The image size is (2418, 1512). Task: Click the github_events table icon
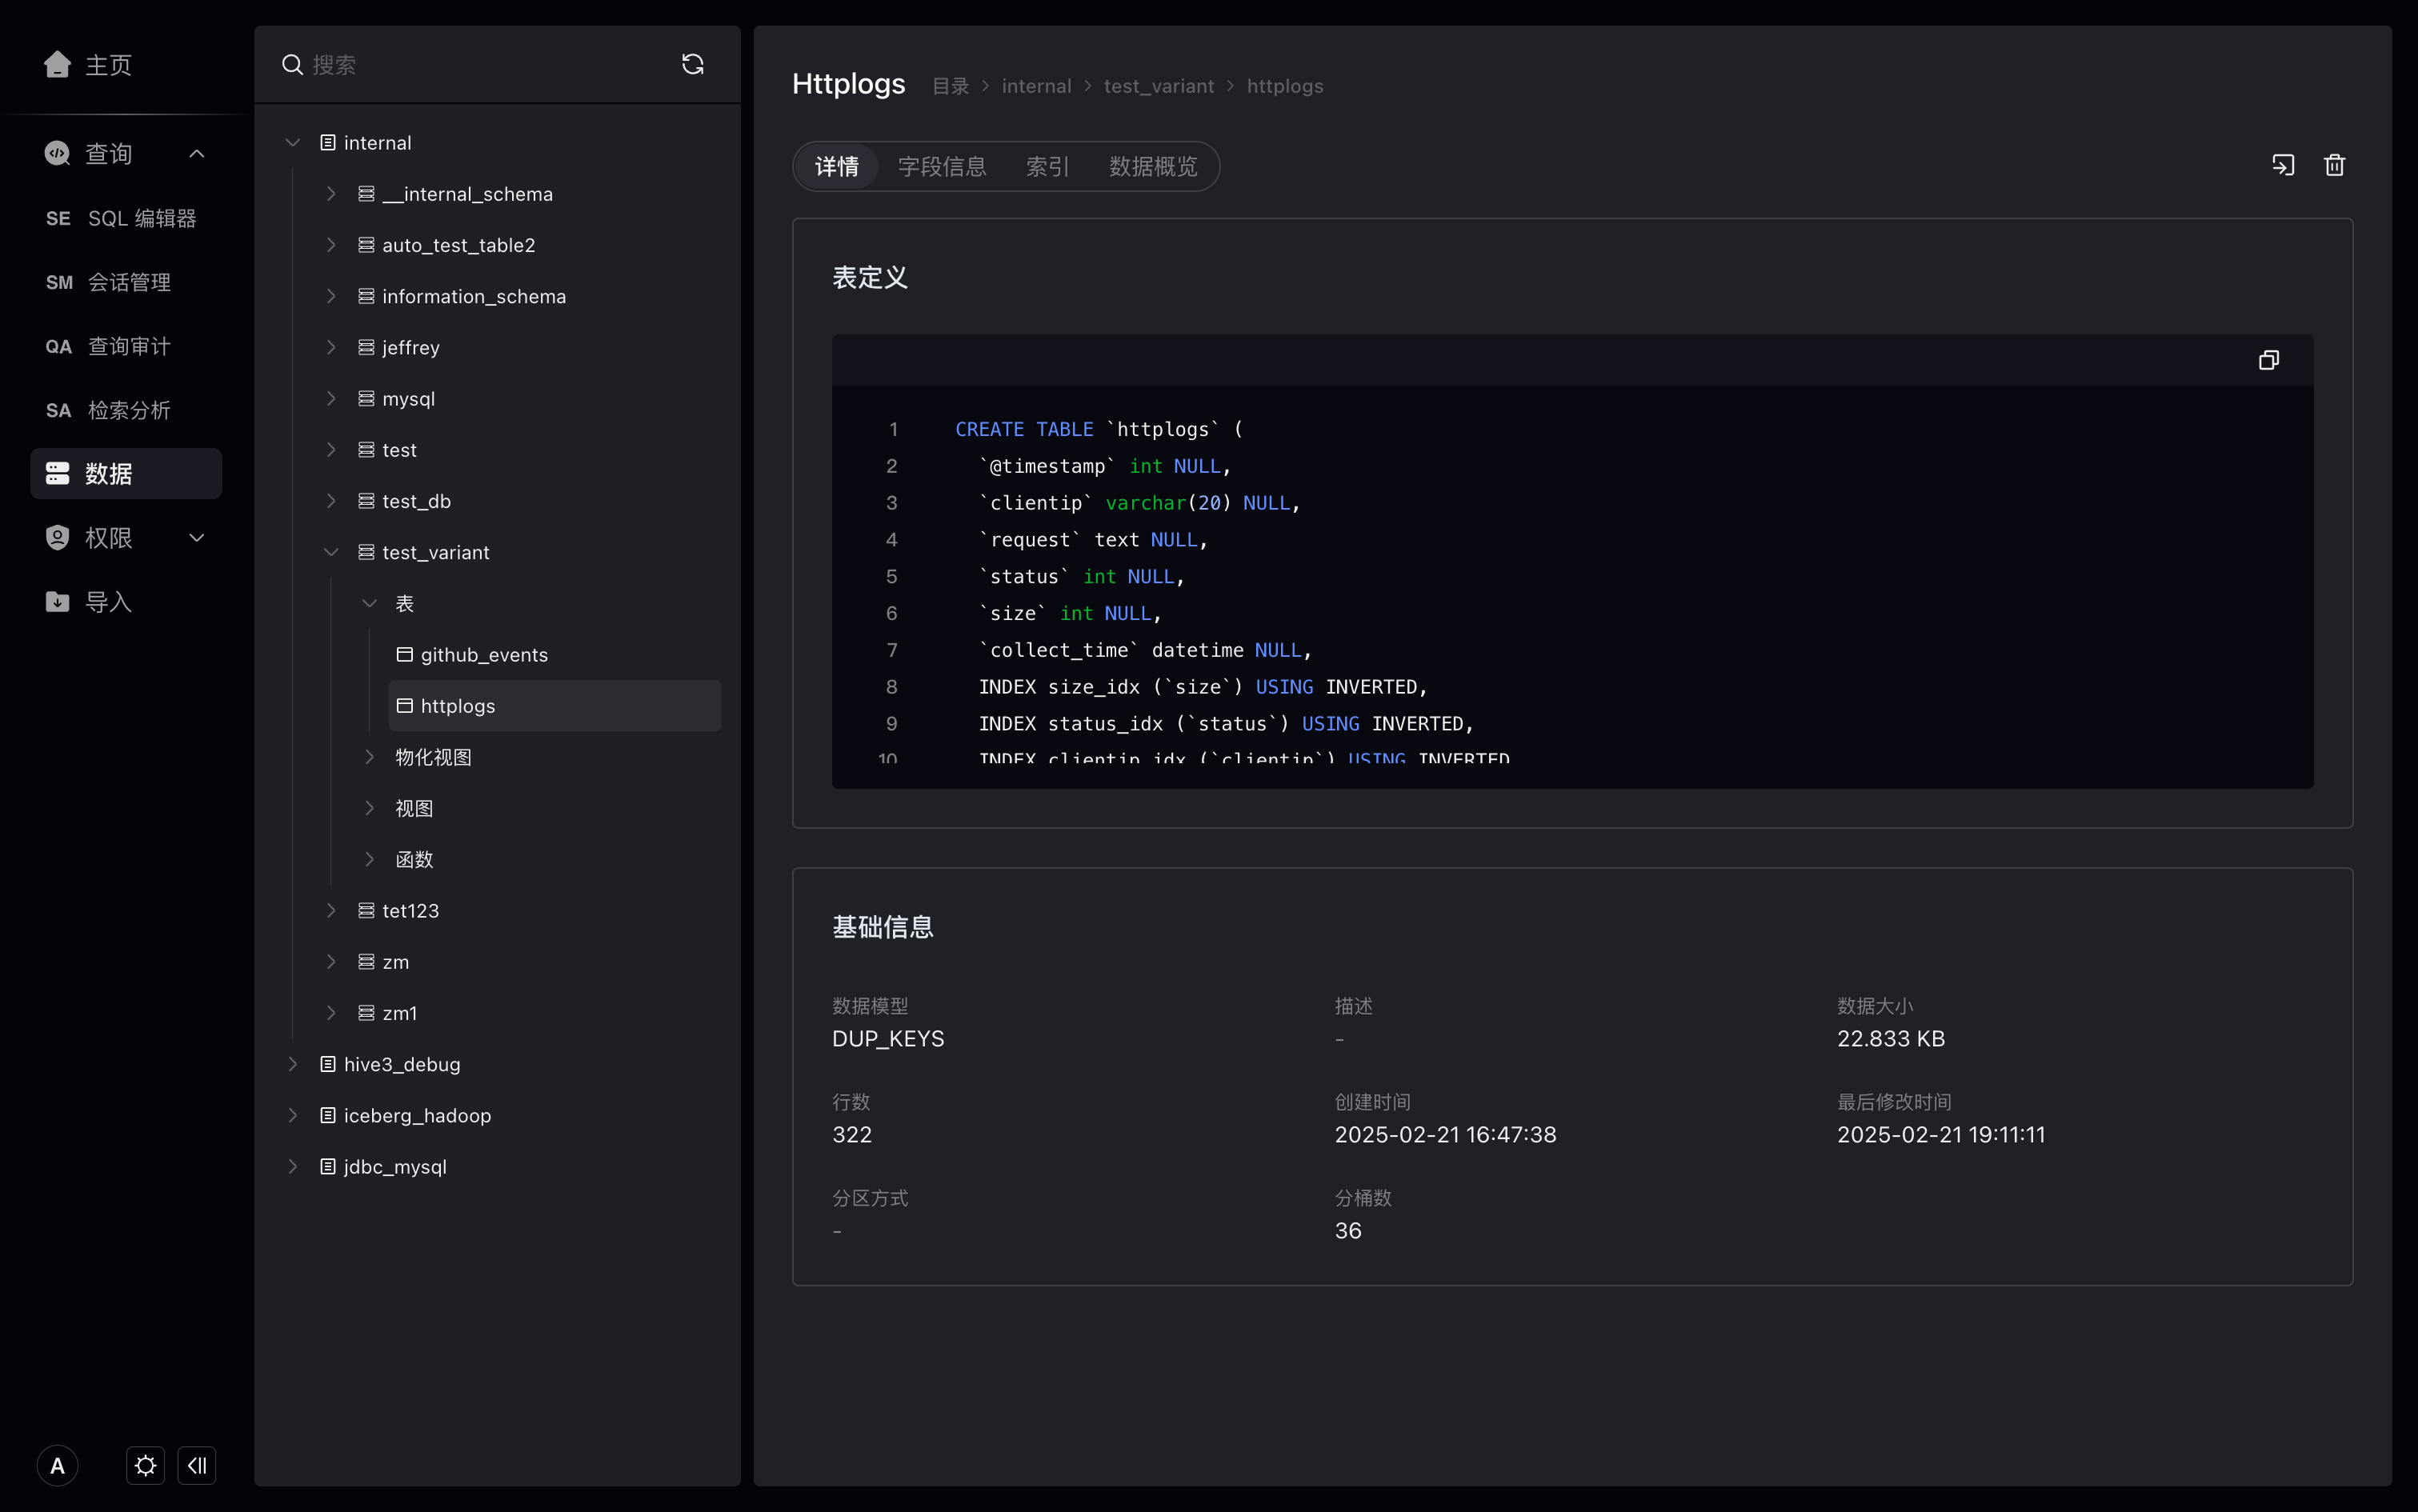pyautogui.click(x=404, y=654)
